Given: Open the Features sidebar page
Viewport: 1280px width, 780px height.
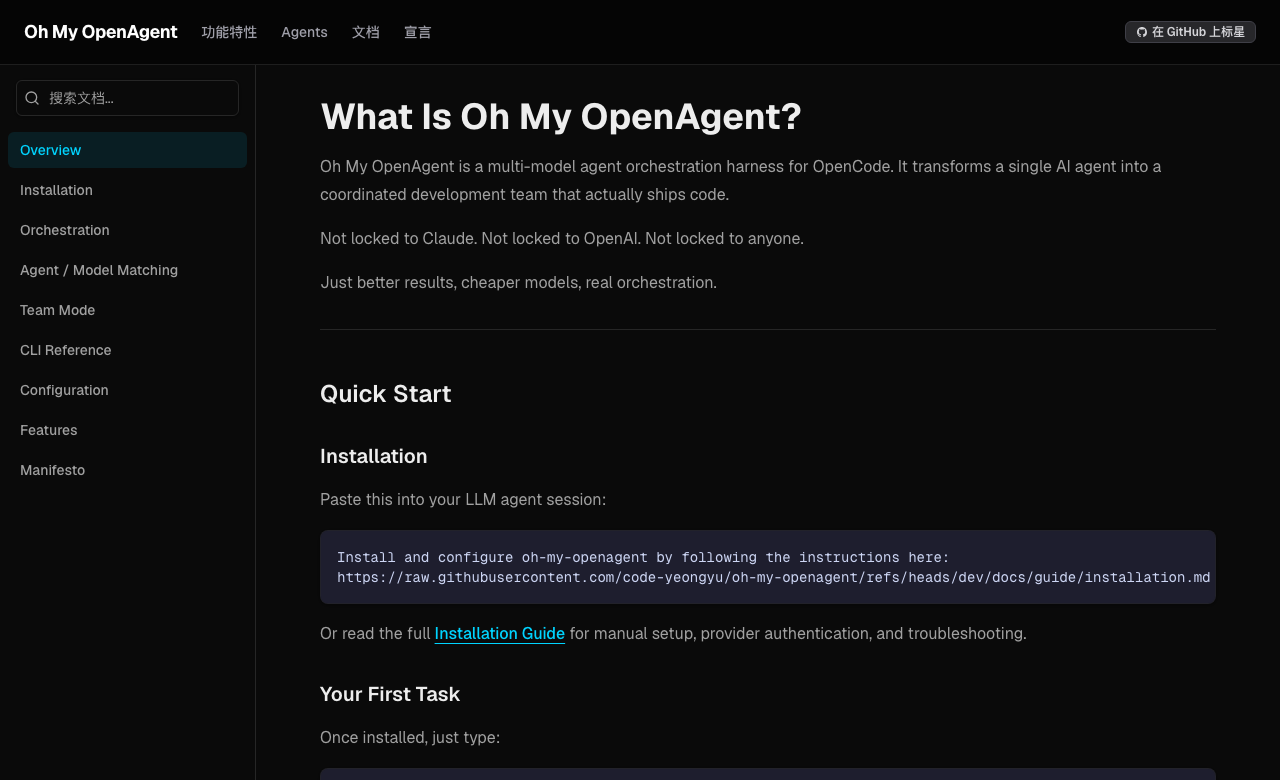Looking at the screenshot, I should (x=127, y=430).
